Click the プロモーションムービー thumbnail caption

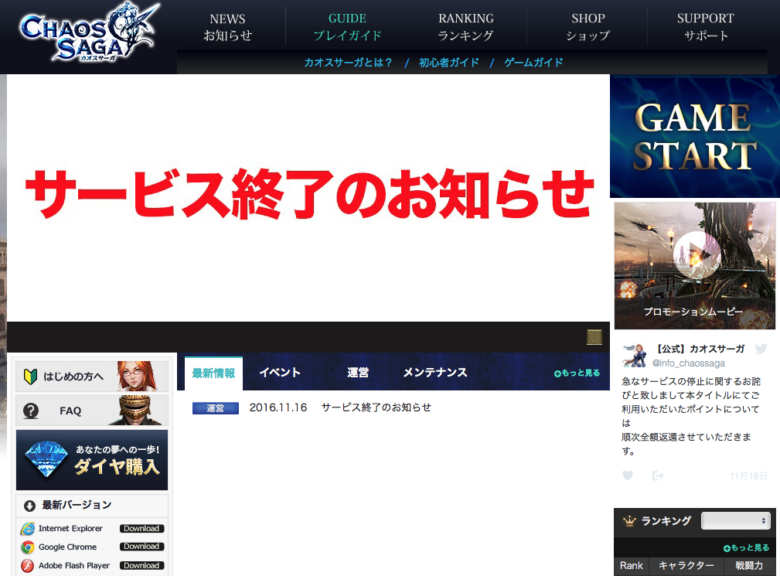click(x=693, y=311)
